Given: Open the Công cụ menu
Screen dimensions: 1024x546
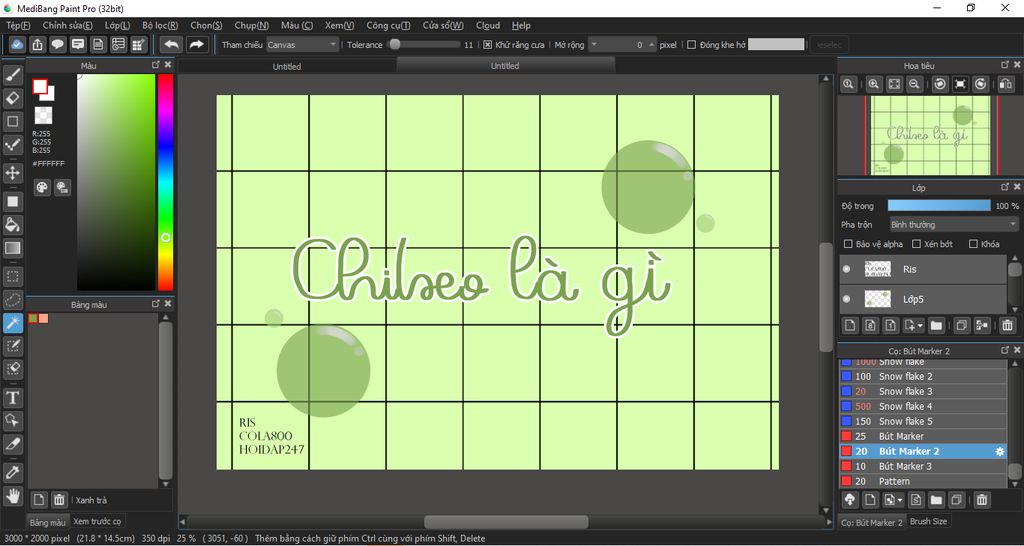Looking at the screenshot, I should (389, 25).
